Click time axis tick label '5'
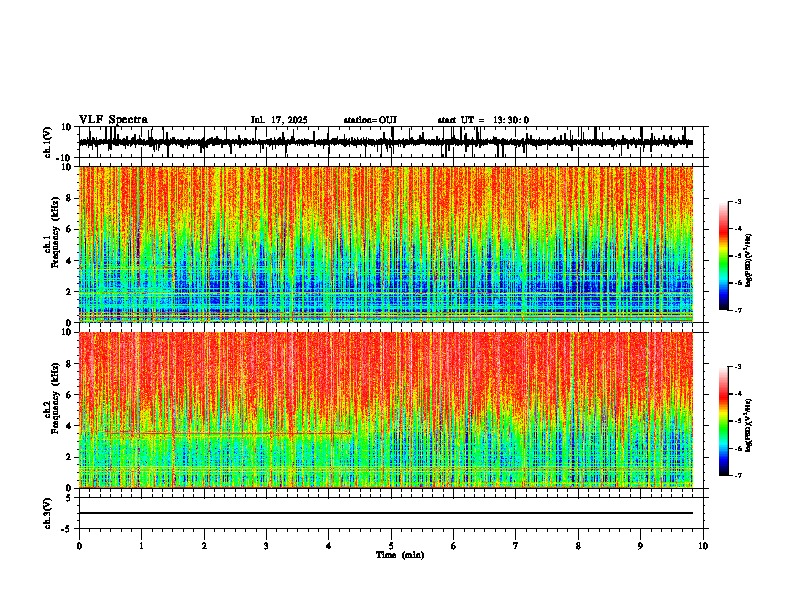Screen dimensions: 792x612 point(391,546)
